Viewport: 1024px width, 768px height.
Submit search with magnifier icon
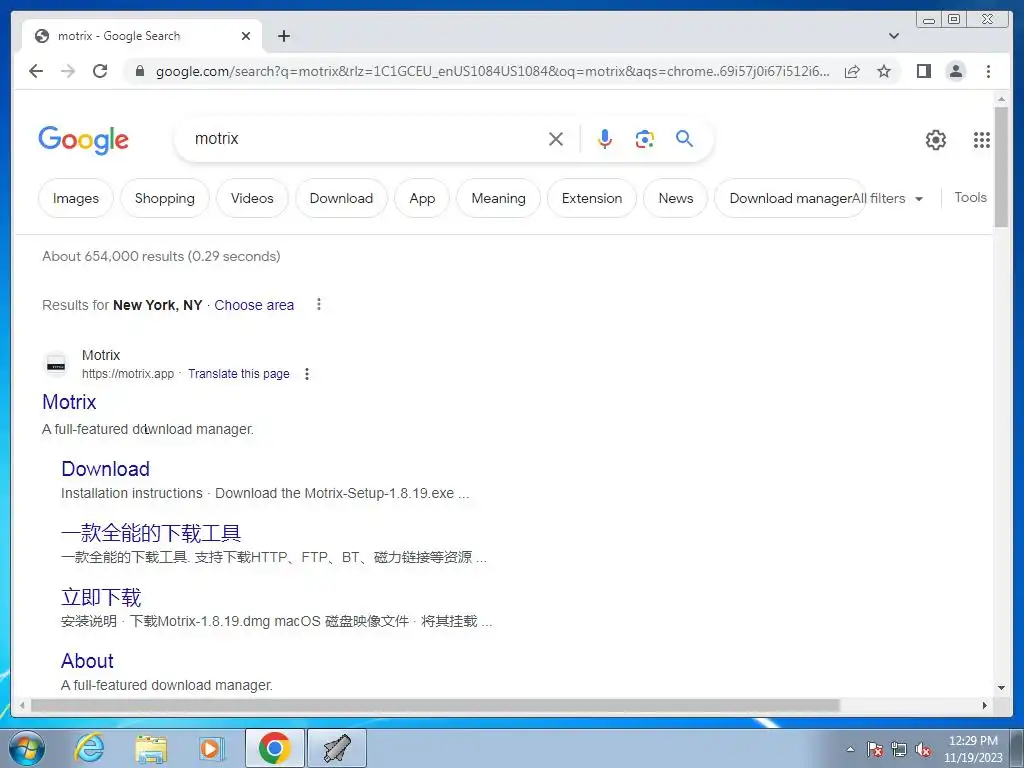[684, 138]
